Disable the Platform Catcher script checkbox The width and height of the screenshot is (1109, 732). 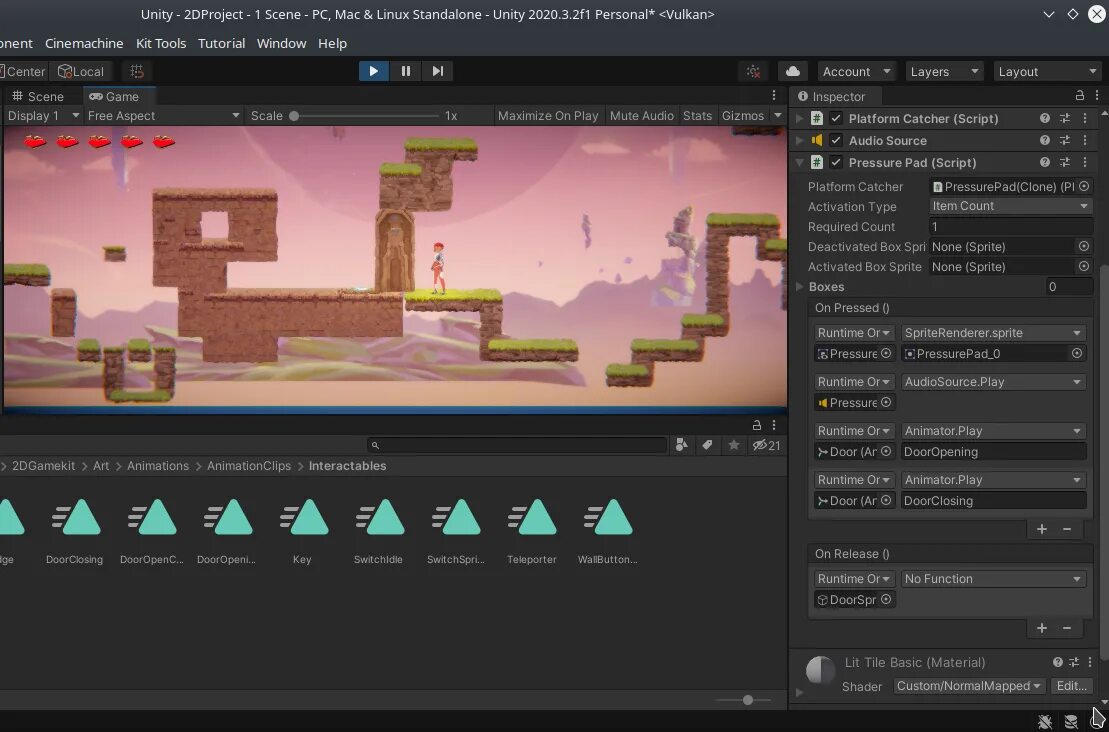click(836, 118)
